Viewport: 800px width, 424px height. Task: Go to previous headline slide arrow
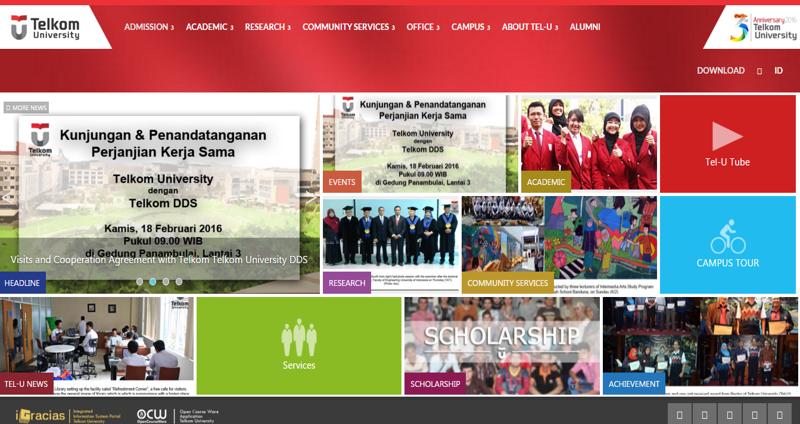click(x=6, y=198)
